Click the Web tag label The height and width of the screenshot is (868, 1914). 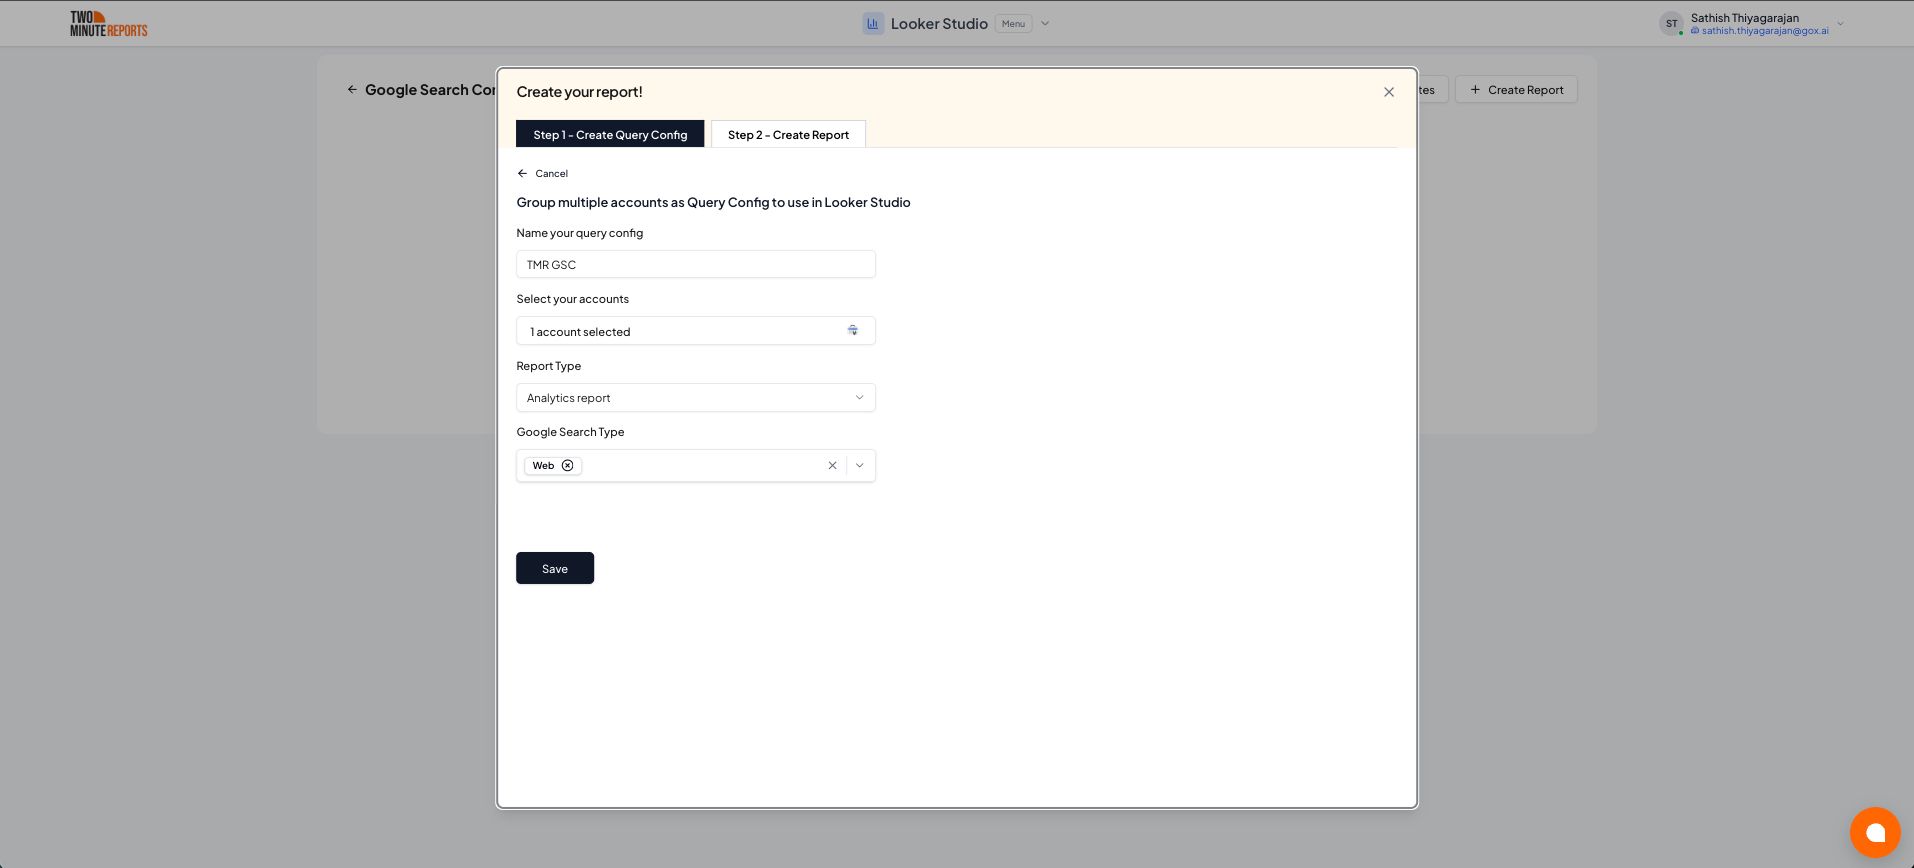(x=543, y=465)
